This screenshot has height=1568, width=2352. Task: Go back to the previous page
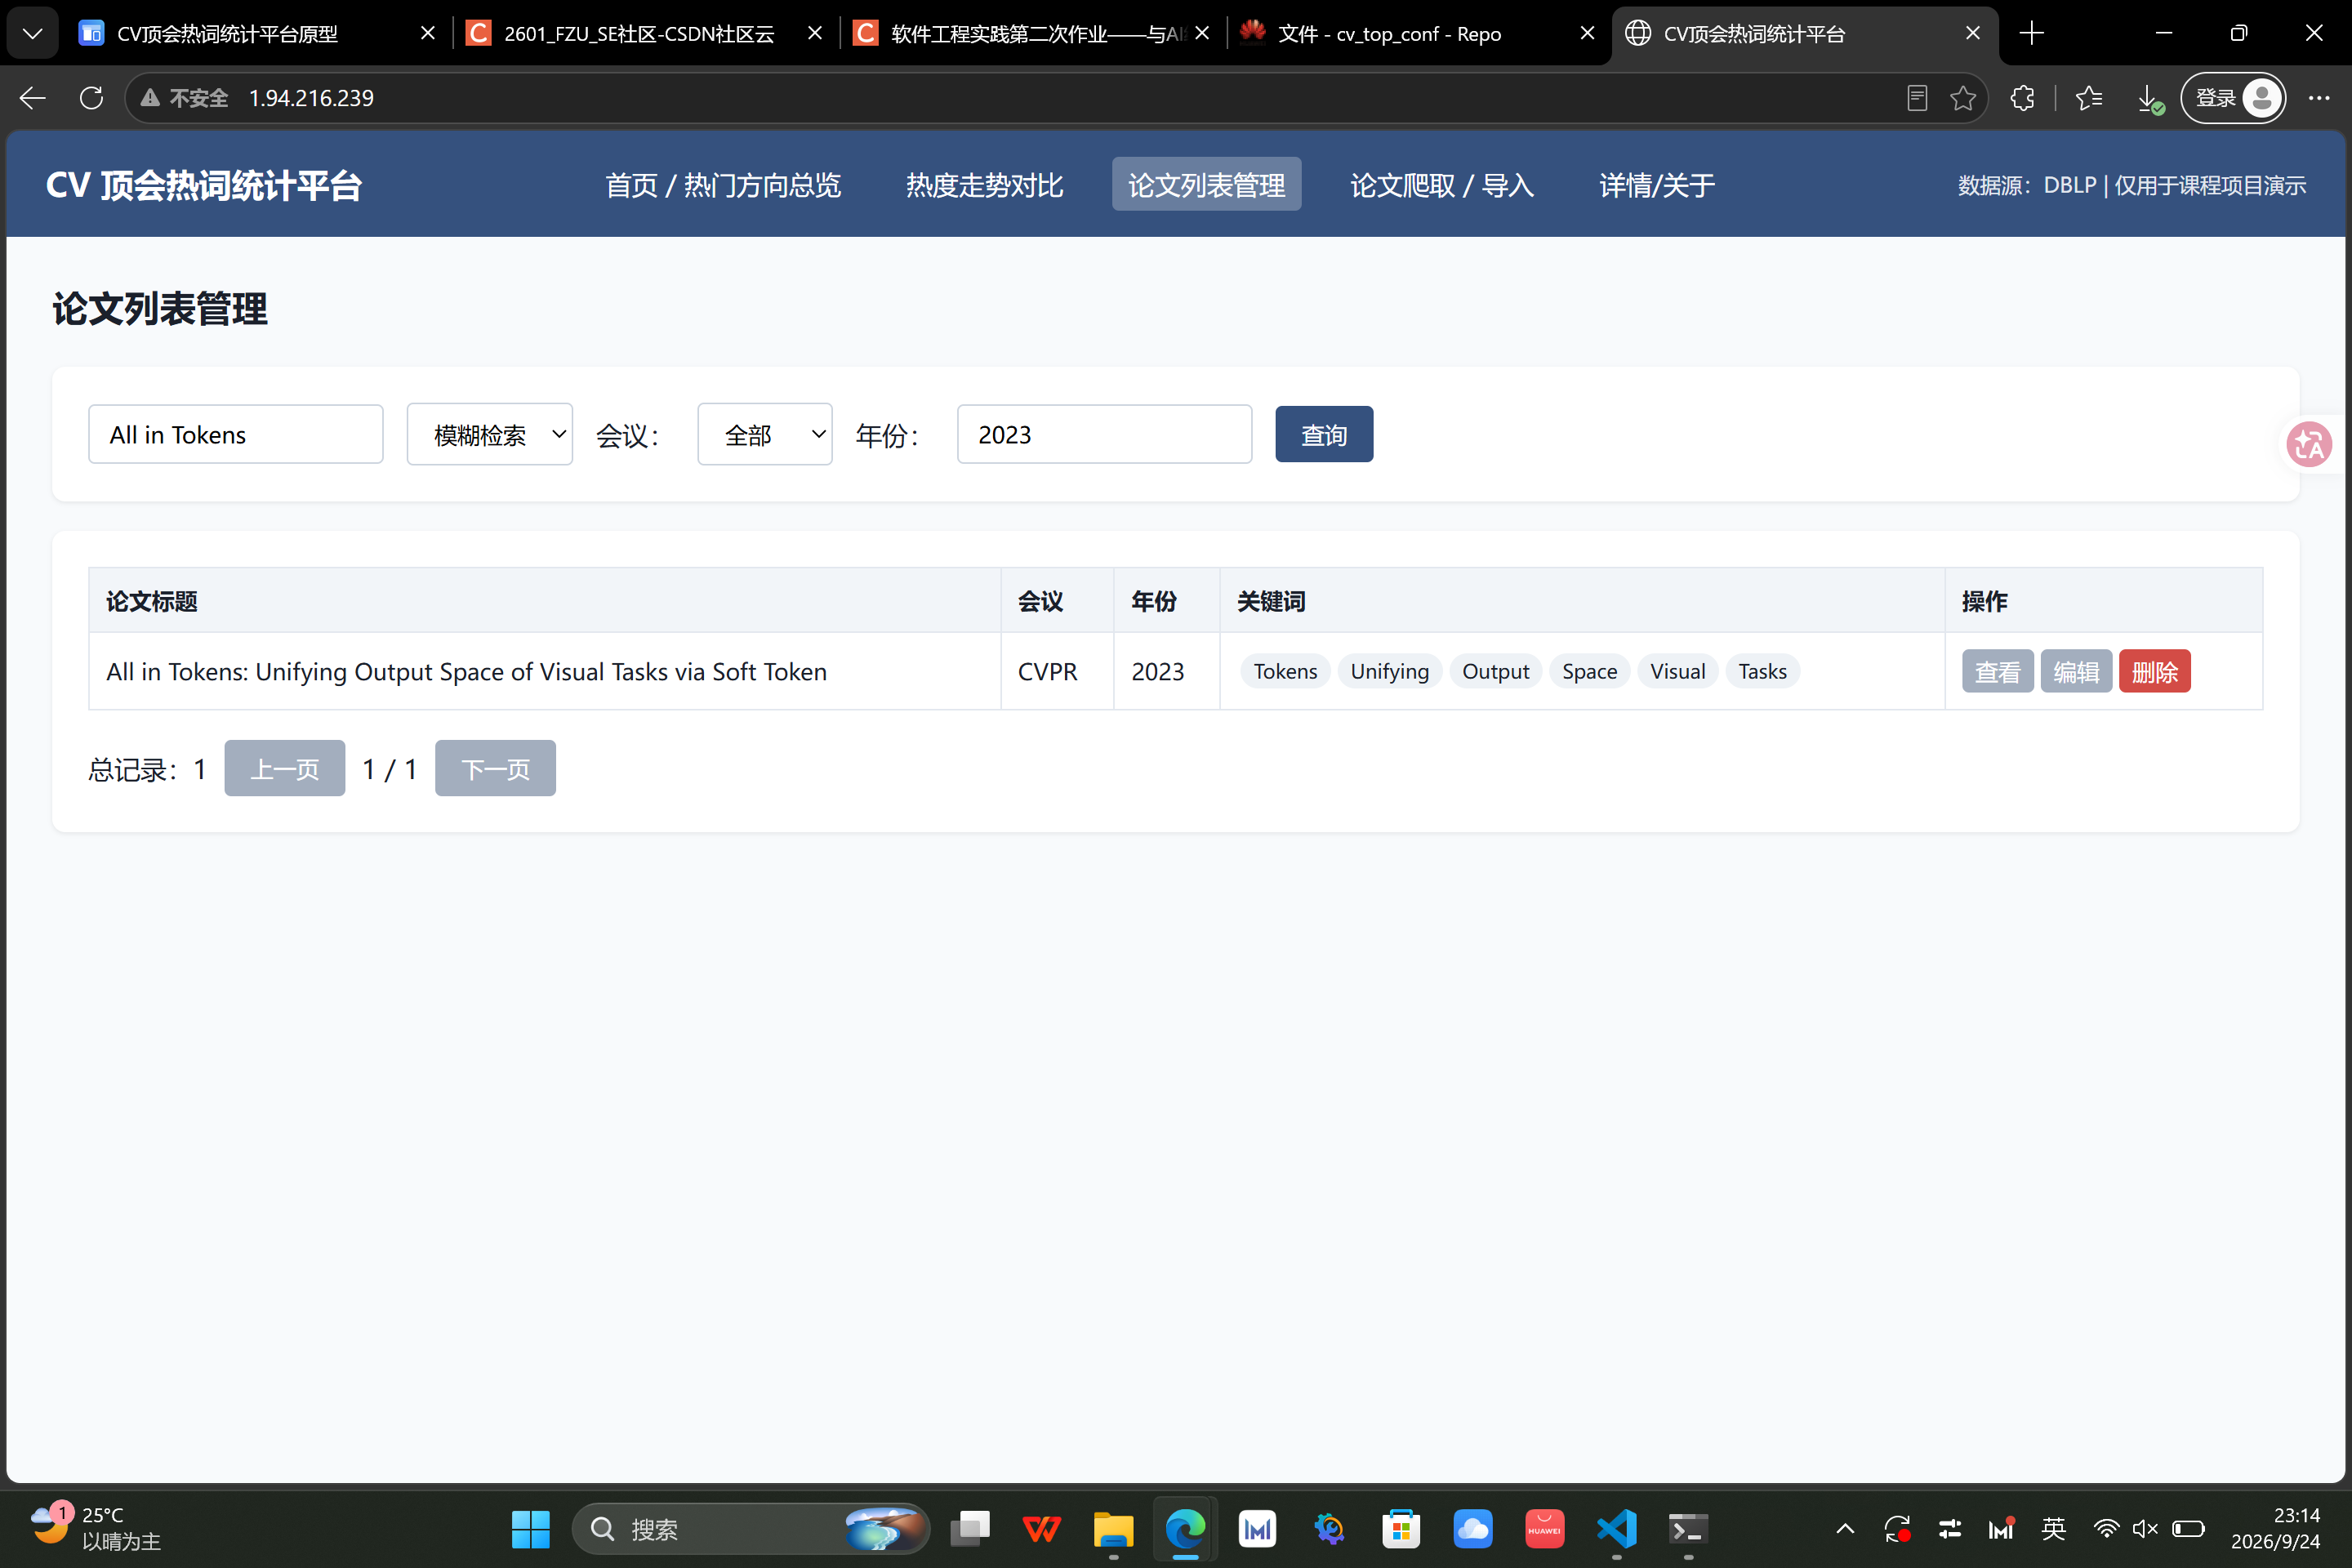(x=33, y=98)
